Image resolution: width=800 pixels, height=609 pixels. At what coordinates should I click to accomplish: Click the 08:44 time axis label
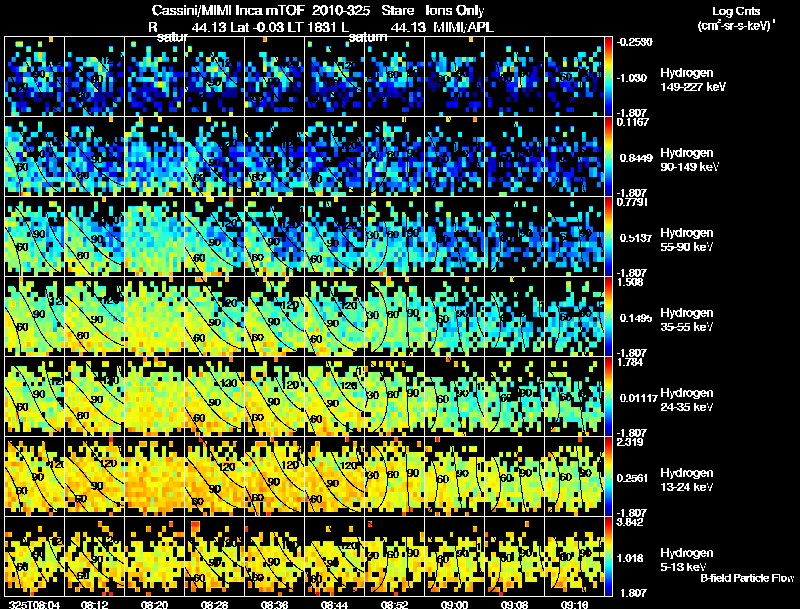point(334,604)
